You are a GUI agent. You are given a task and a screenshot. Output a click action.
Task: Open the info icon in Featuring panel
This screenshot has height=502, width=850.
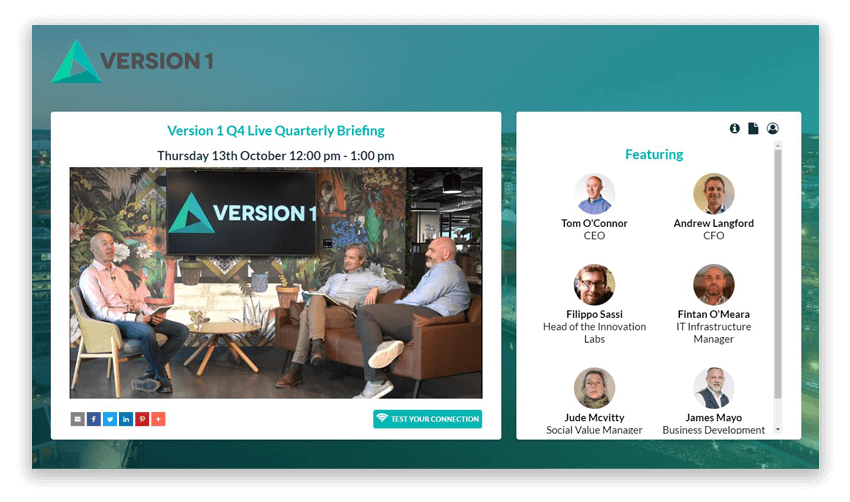coord(735,128)
